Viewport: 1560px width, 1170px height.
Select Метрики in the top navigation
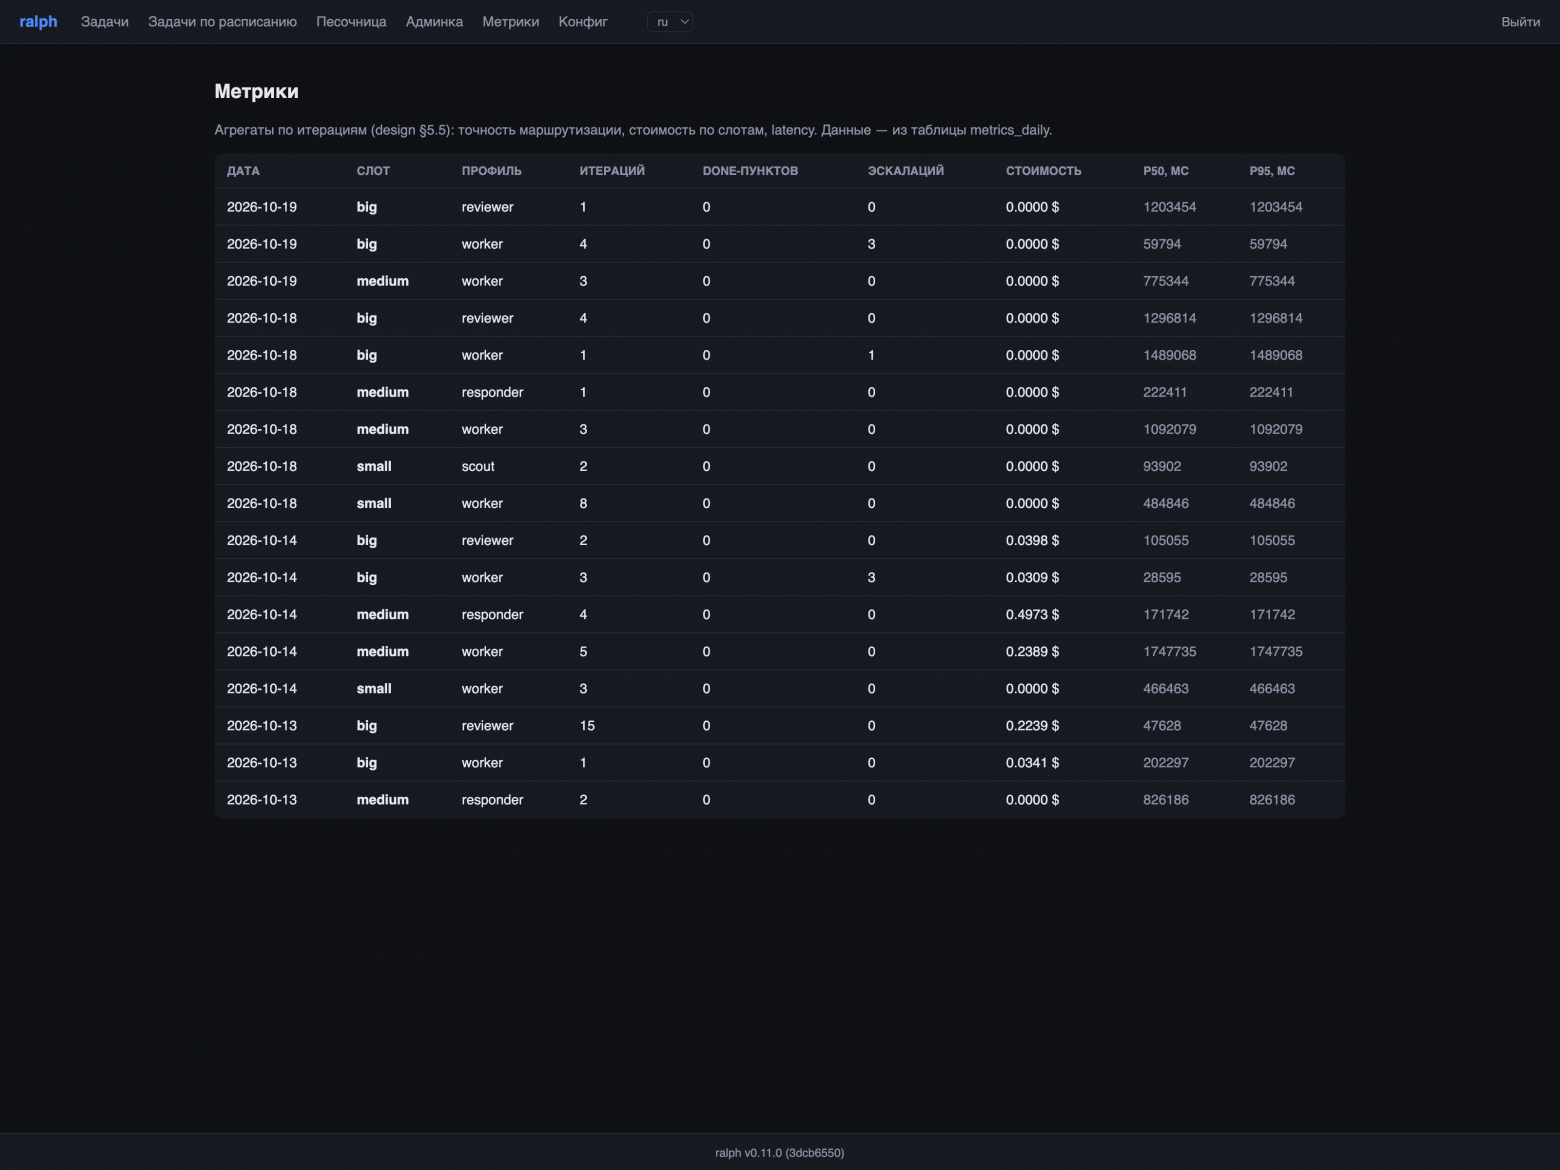pyautogui.click(x=511, y=22)
